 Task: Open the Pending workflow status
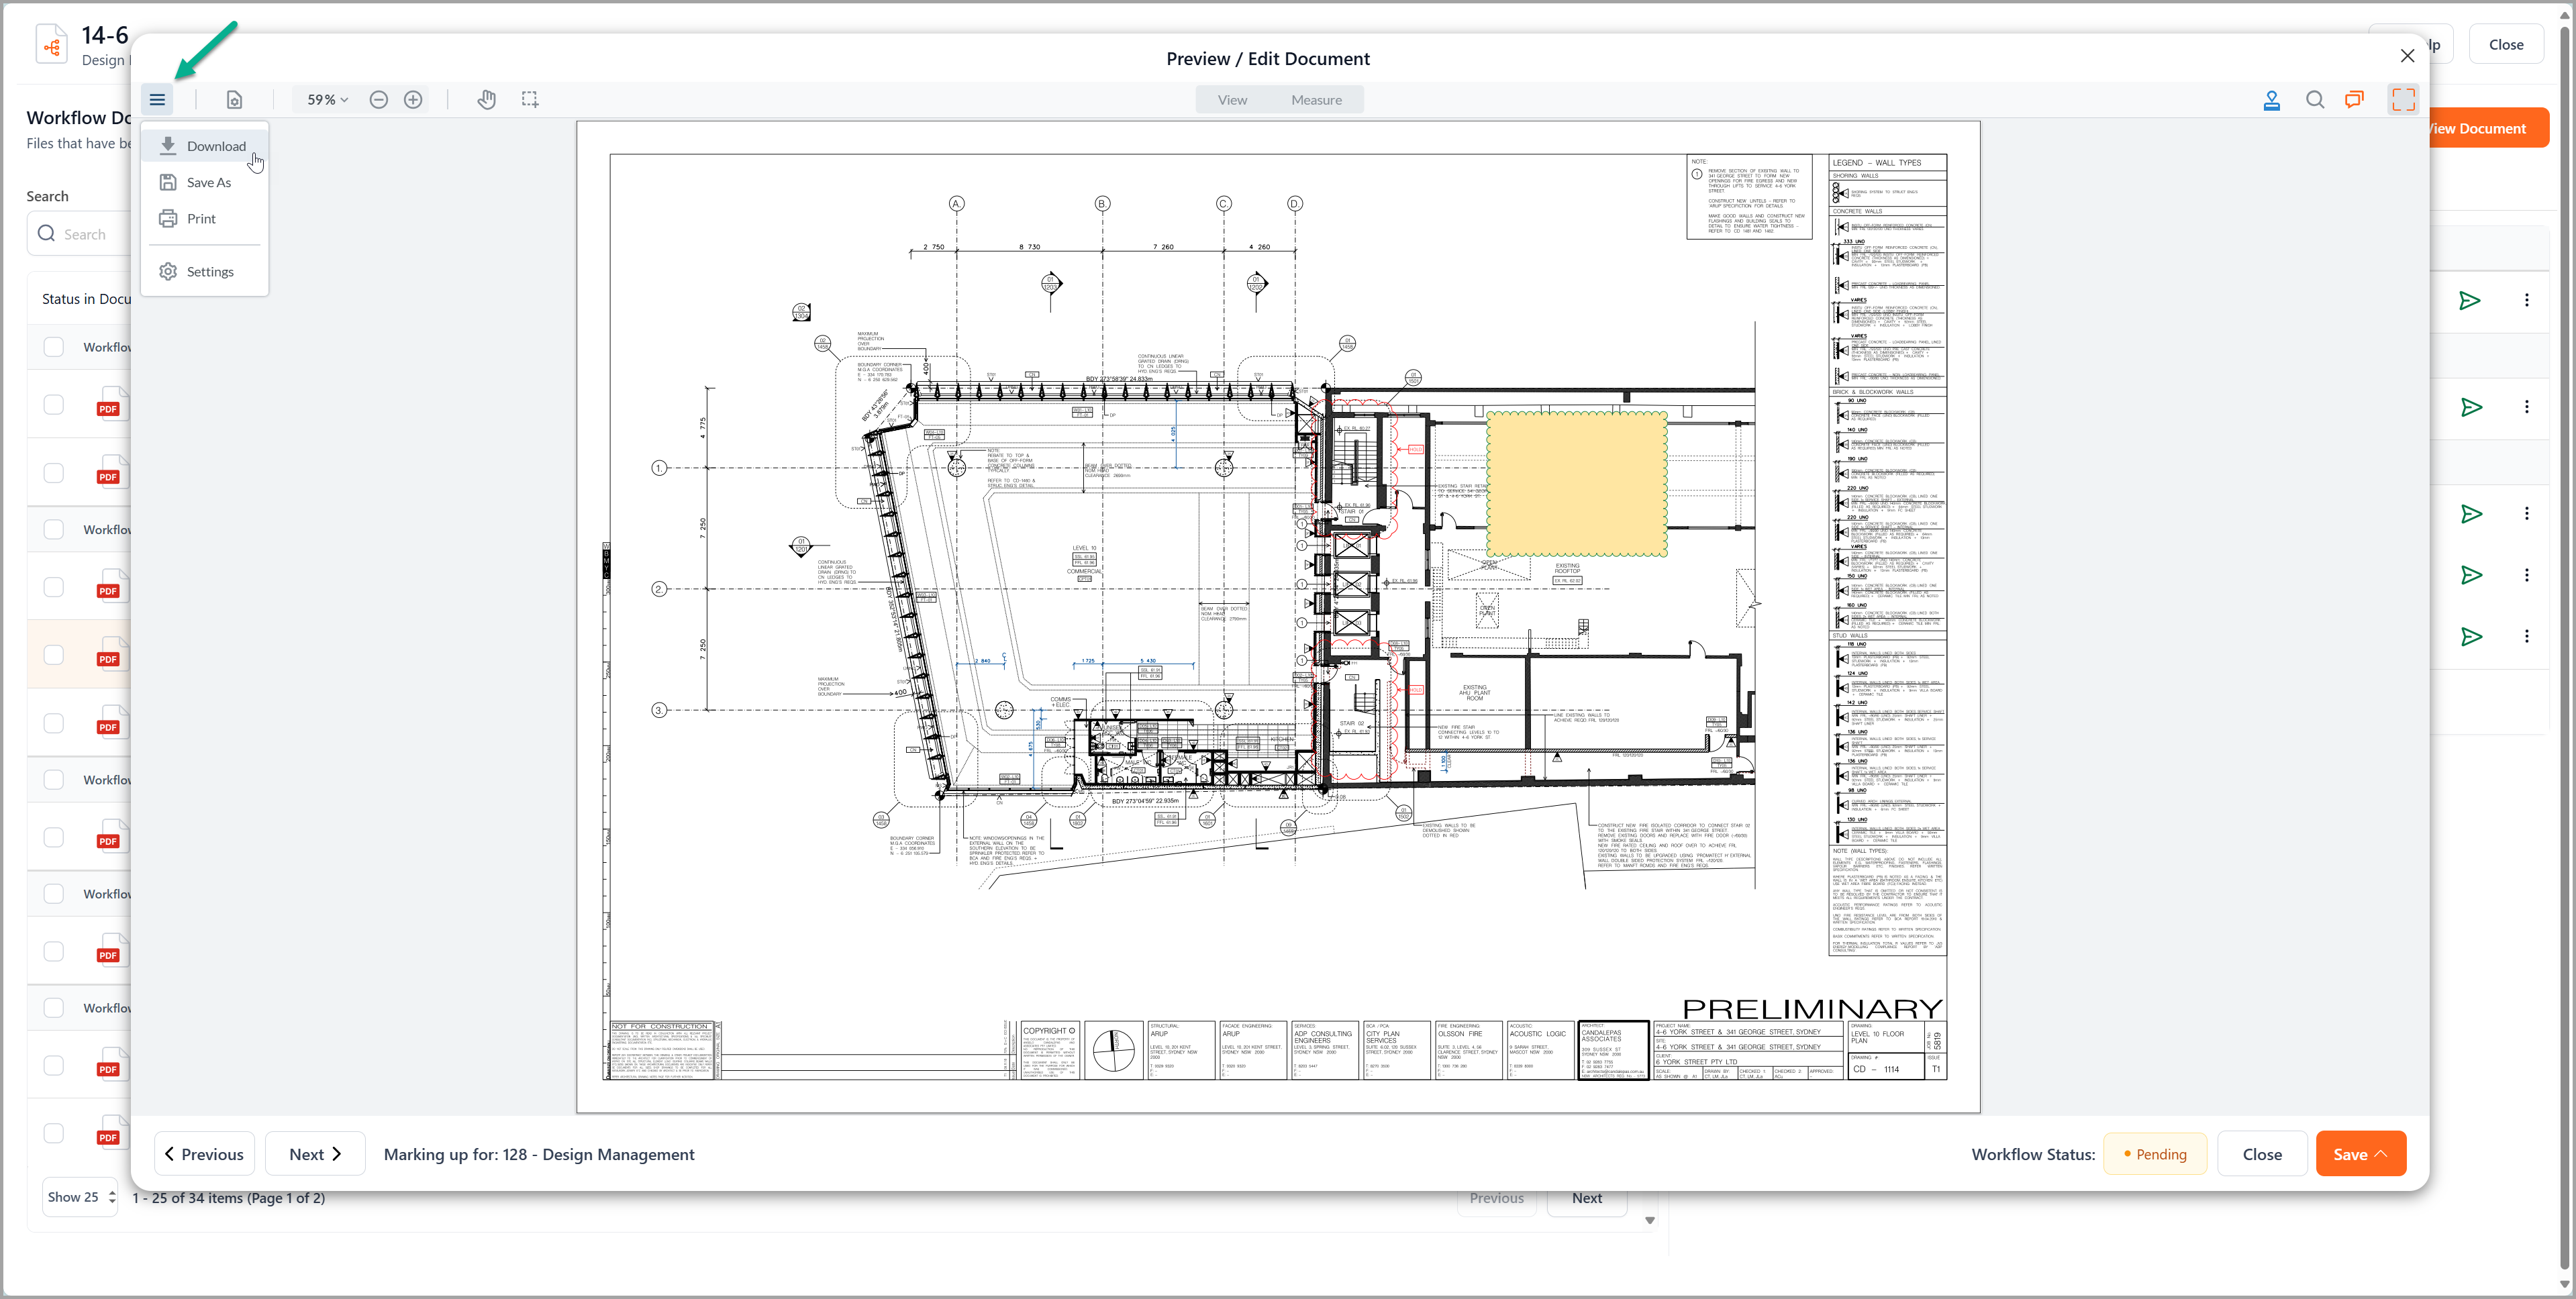pyautogui.click(x=2155, y=1154)
